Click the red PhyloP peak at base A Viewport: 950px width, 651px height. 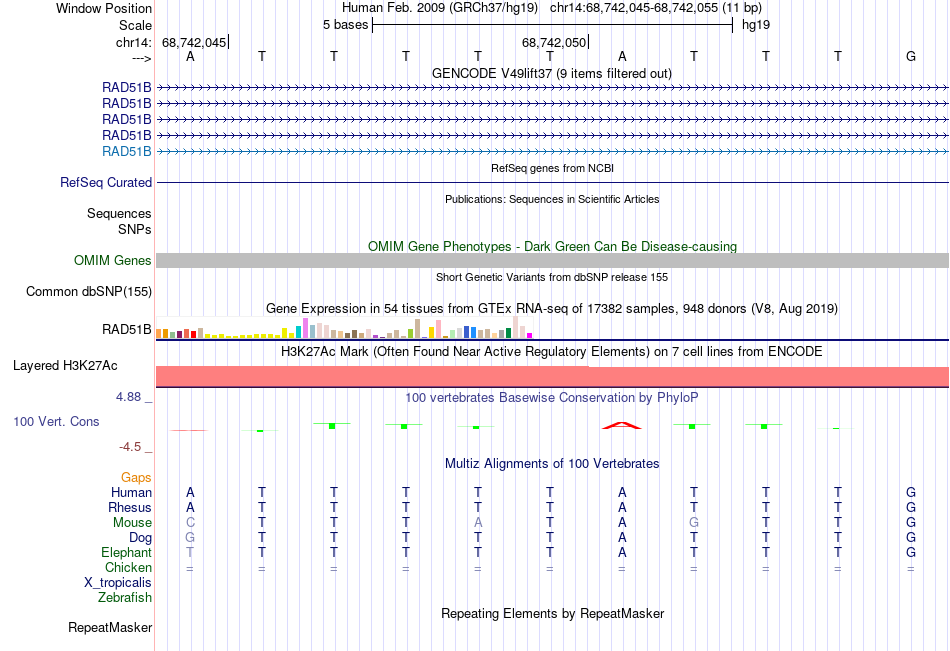pyautogui.click(x=622, y=426)
